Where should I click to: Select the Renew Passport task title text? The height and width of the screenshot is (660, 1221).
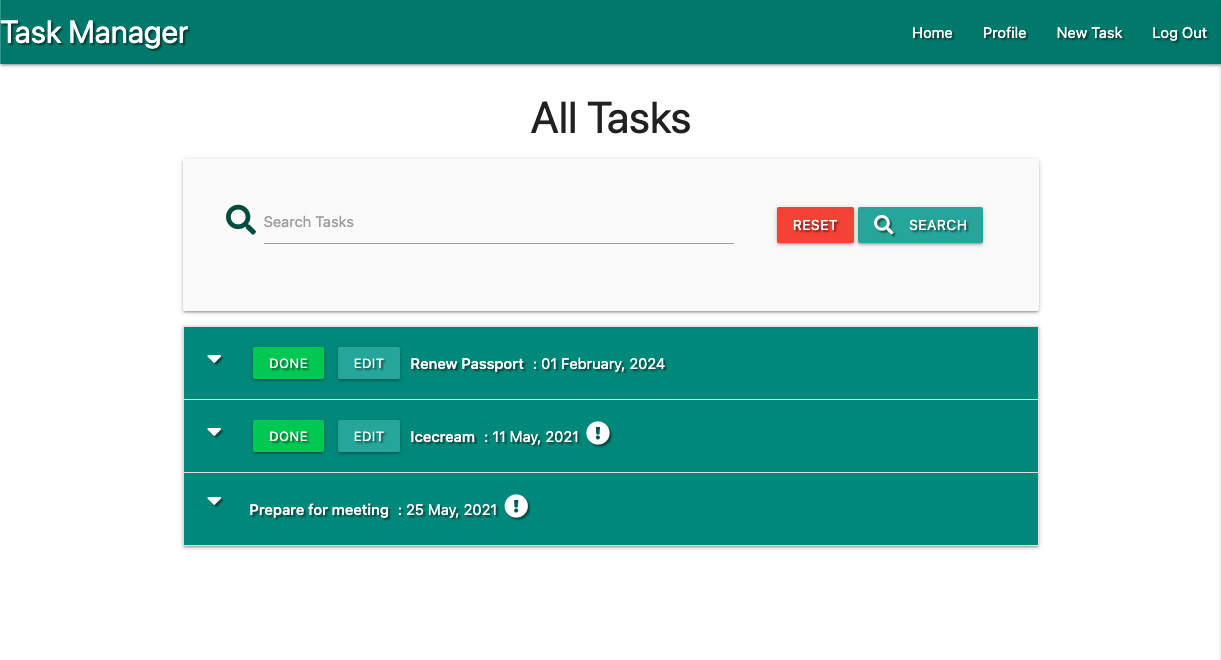[467, 364]
